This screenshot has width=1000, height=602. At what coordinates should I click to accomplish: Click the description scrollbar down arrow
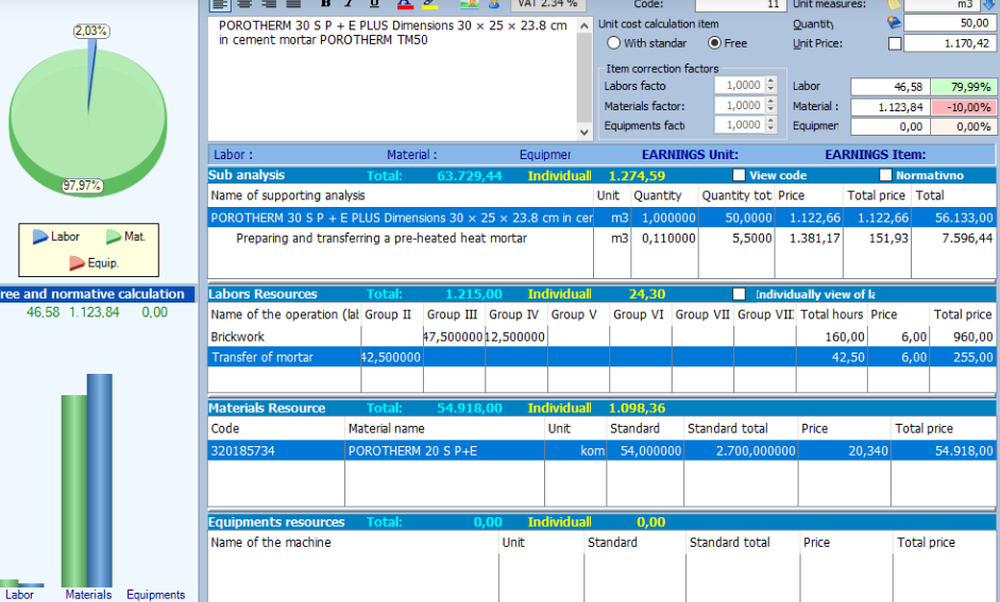click(x=584, y=133)
